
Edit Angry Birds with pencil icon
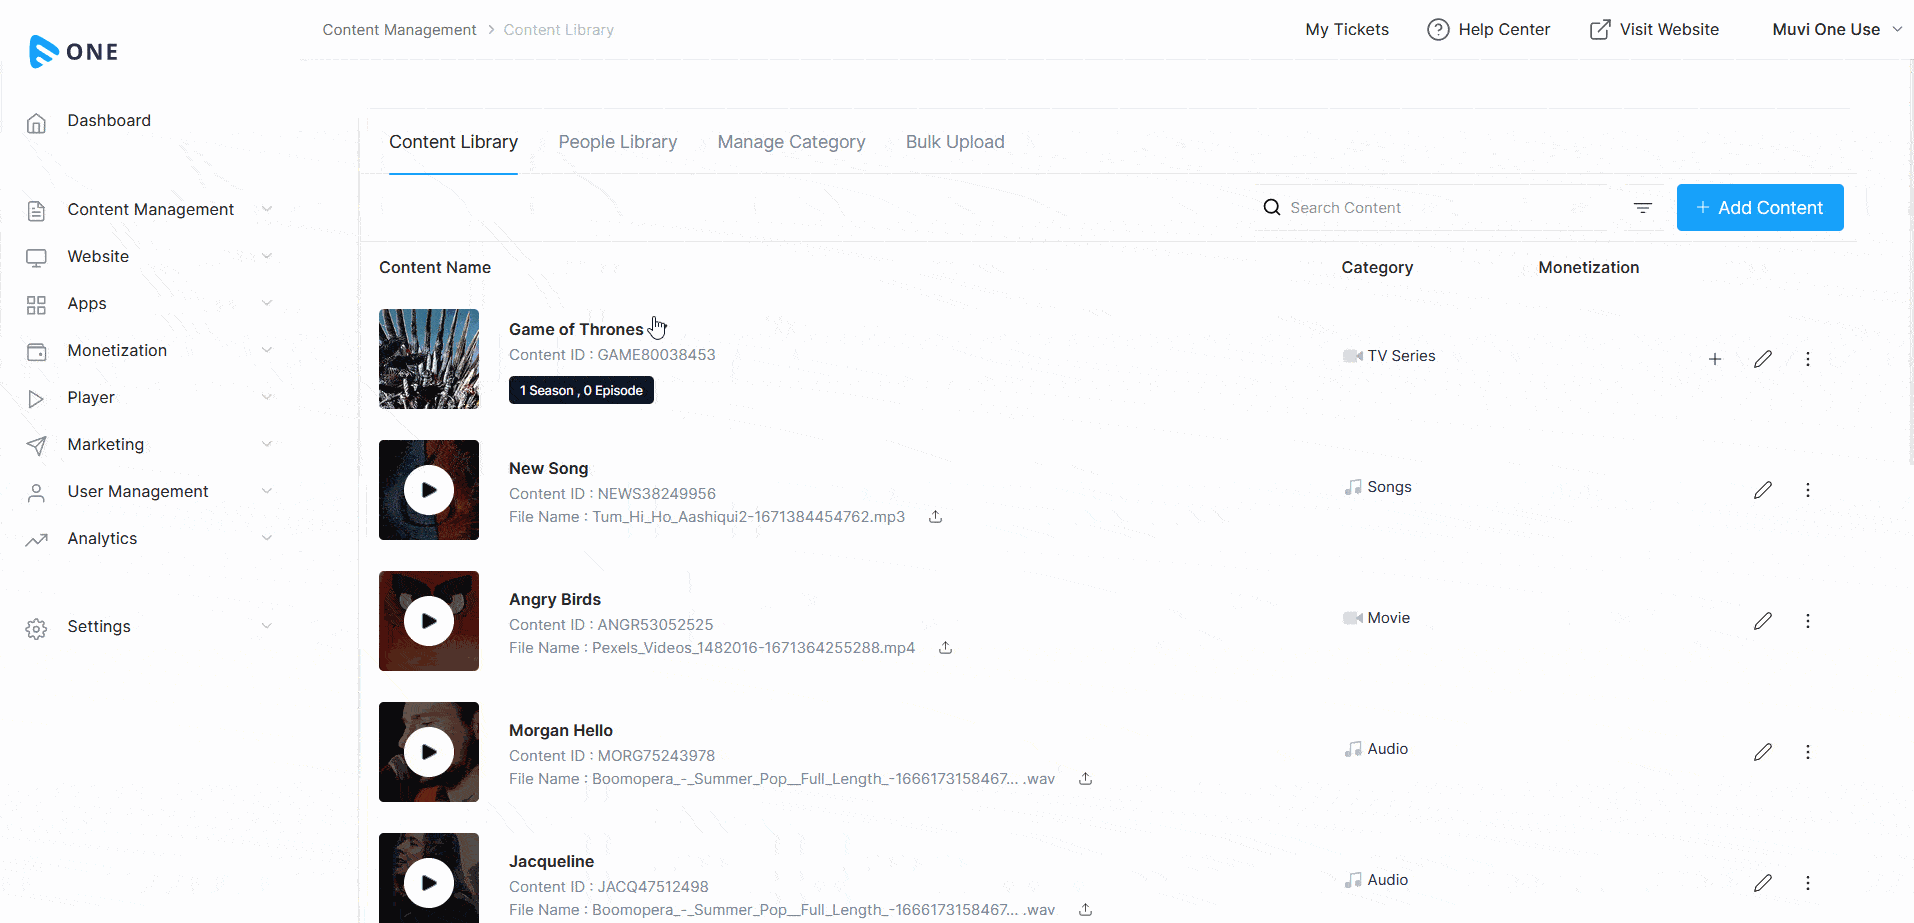point(1763,621)
